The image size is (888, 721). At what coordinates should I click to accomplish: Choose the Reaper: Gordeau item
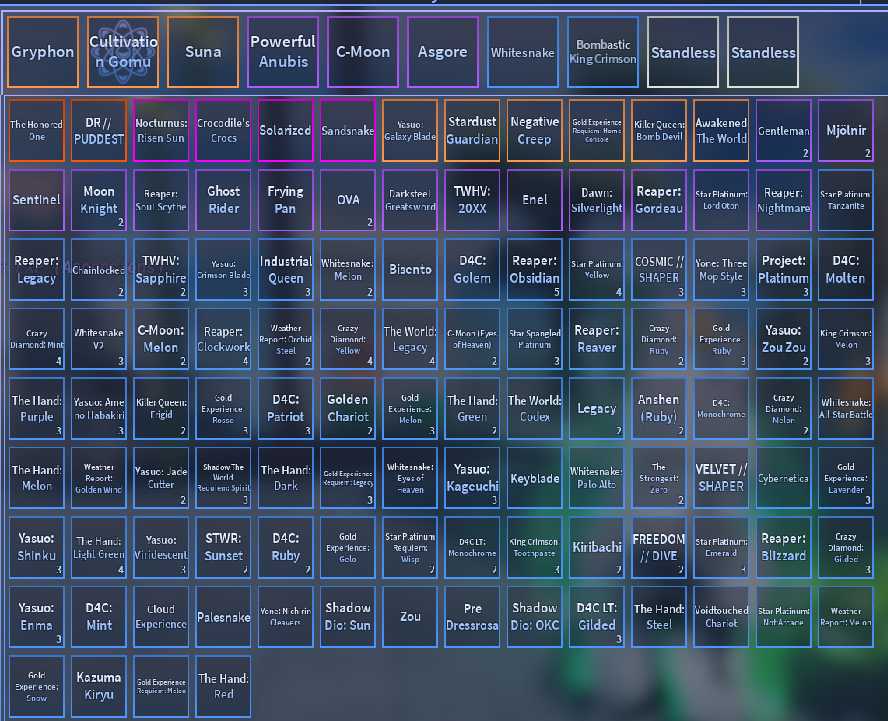[659, 200]
